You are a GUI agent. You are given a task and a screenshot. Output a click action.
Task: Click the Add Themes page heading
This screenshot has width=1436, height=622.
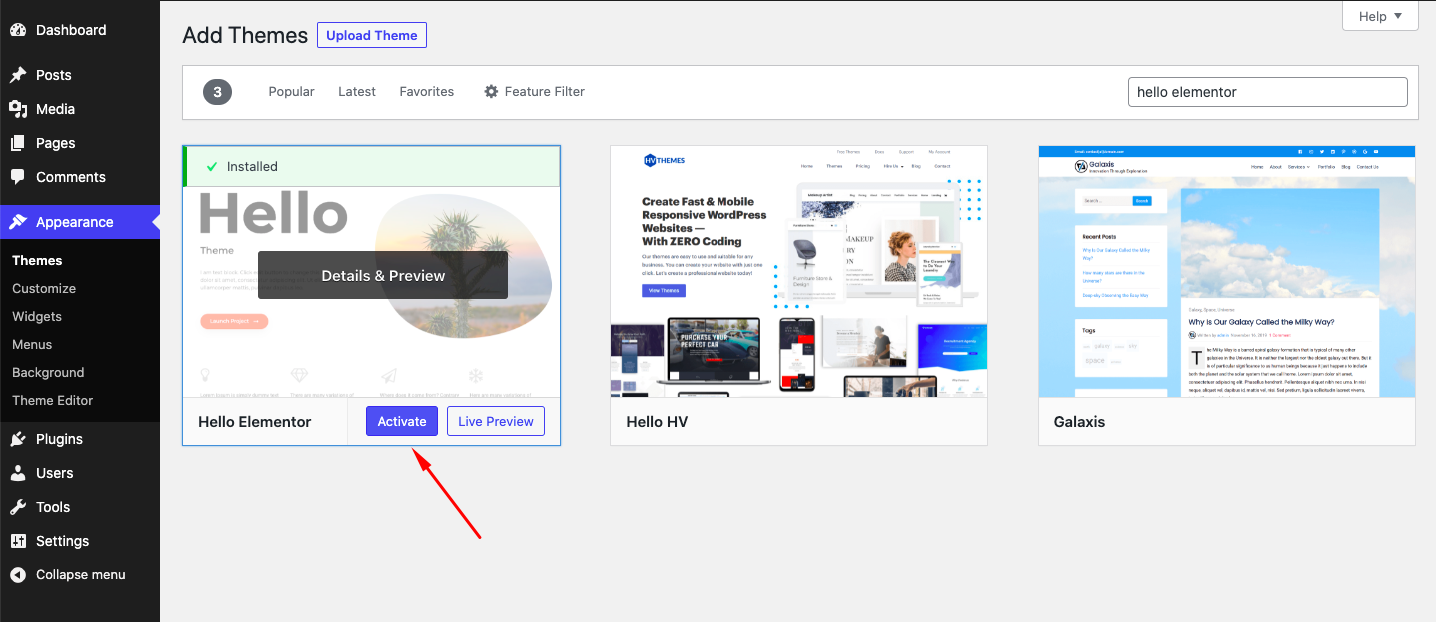coord(245,35)
